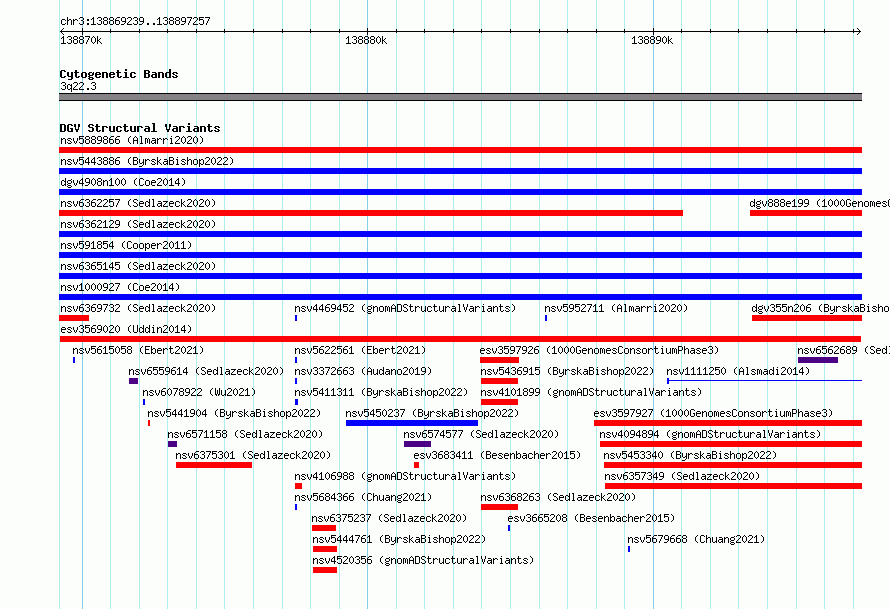Click the nsv5952711 (Almarri2020) label
Screen dimensions: 890x609
pyautogui.click(x=616, y=308)
